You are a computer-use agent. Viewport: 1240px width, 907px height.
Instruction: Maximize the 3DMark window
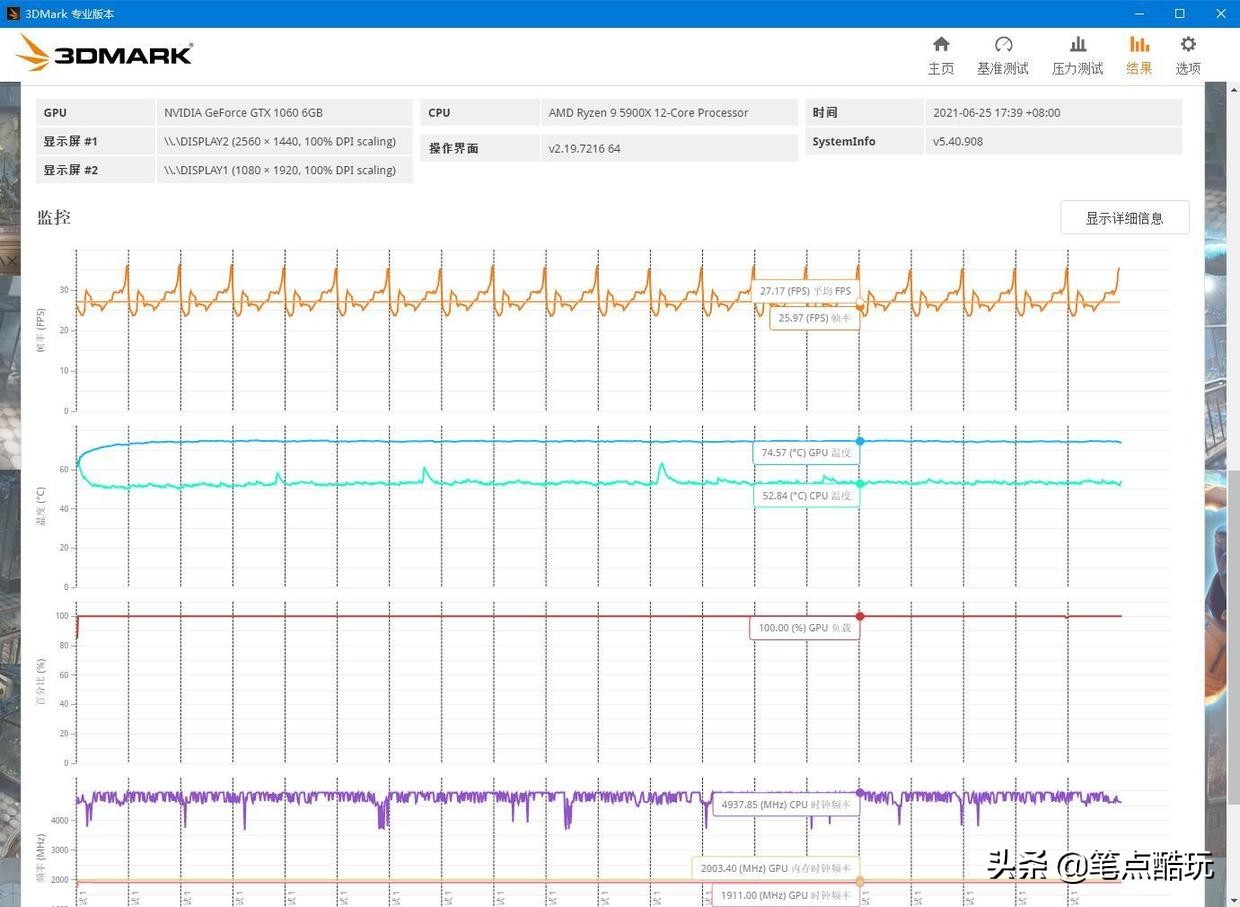(1180, 14)
